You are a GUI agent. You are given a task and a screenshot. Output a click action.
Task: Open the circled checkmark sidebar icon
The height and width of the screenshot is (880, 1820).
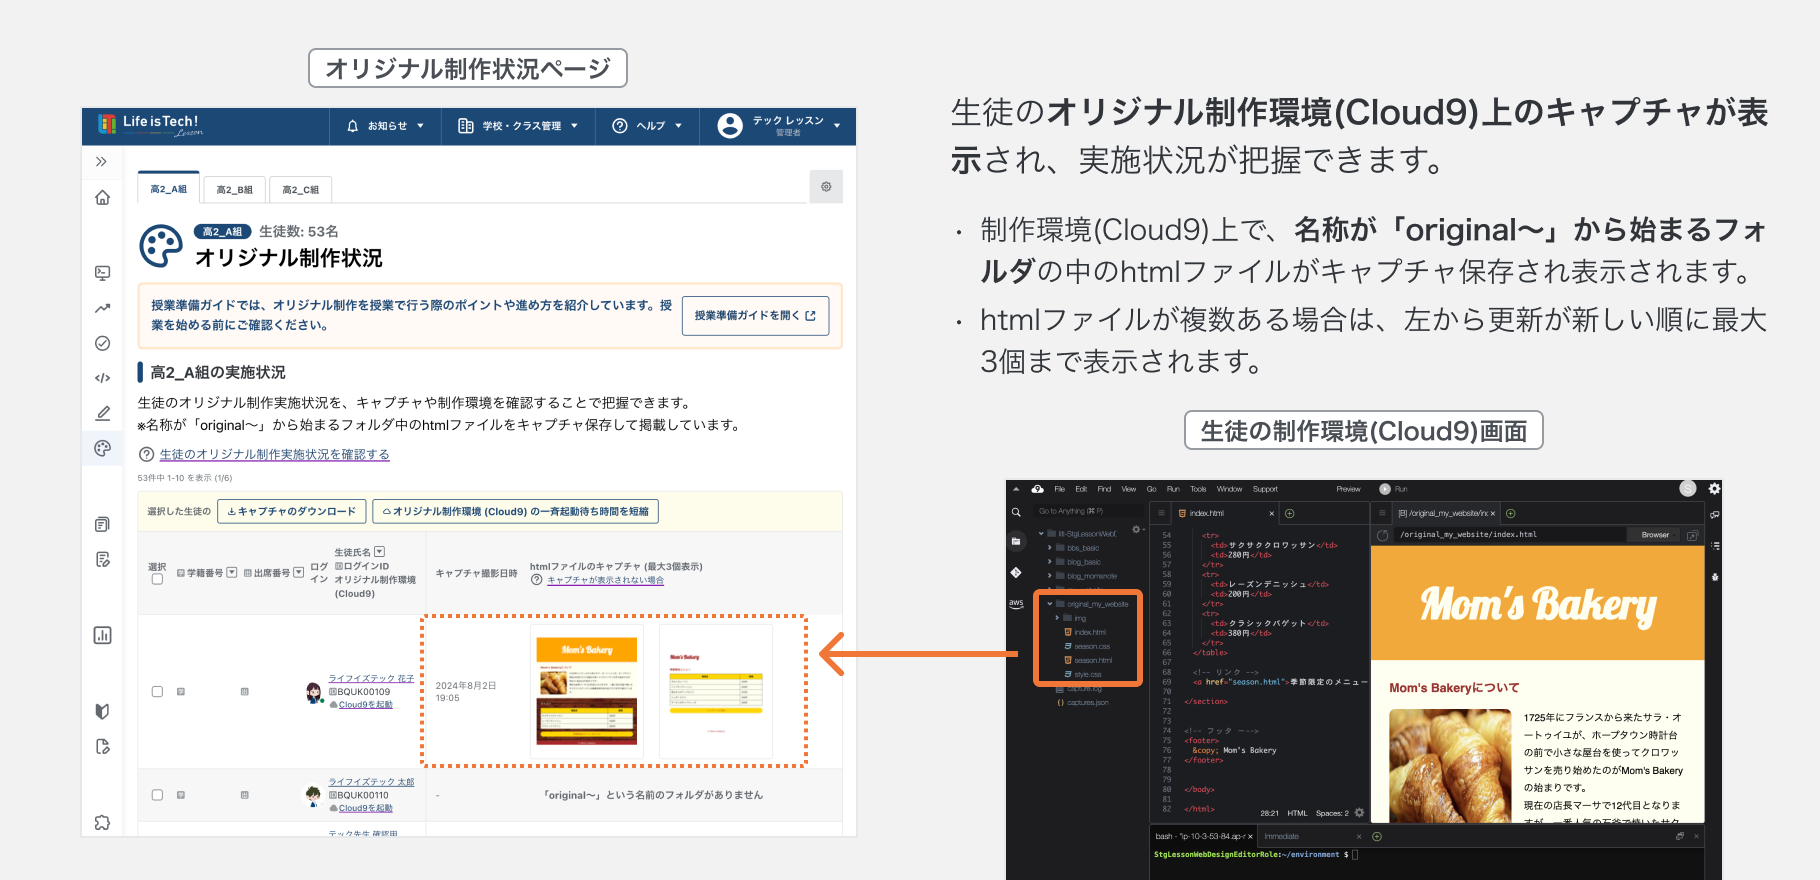(102, 343)
